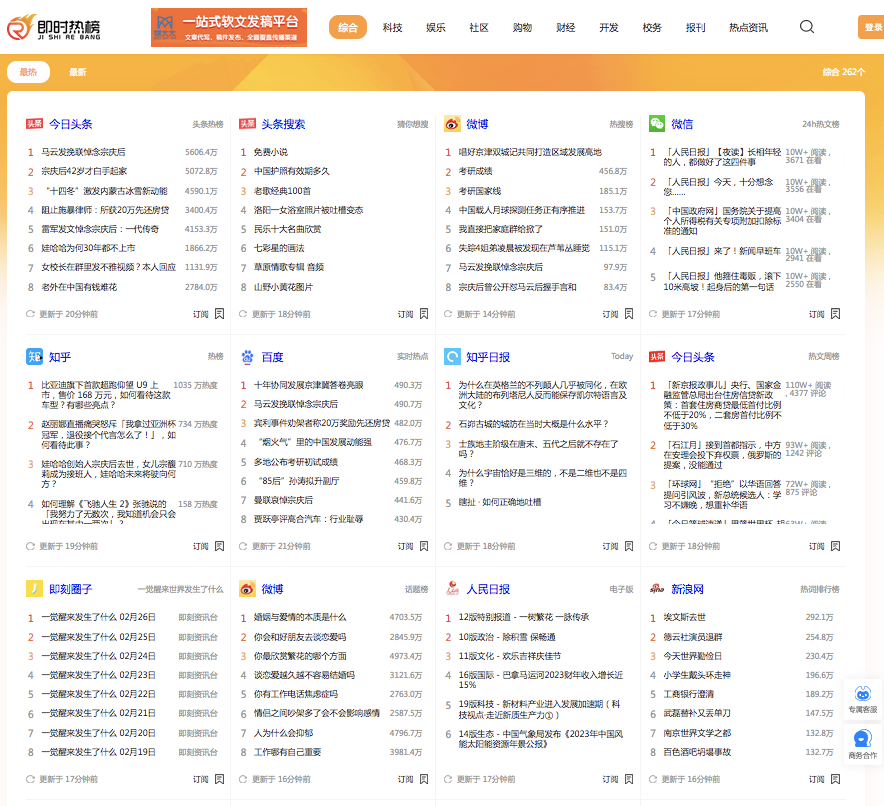Image resolution: width=884 pixels, height=806 pixels.
Task: Refresh icon on 知乎日报 card
Action: coord(448,546)
